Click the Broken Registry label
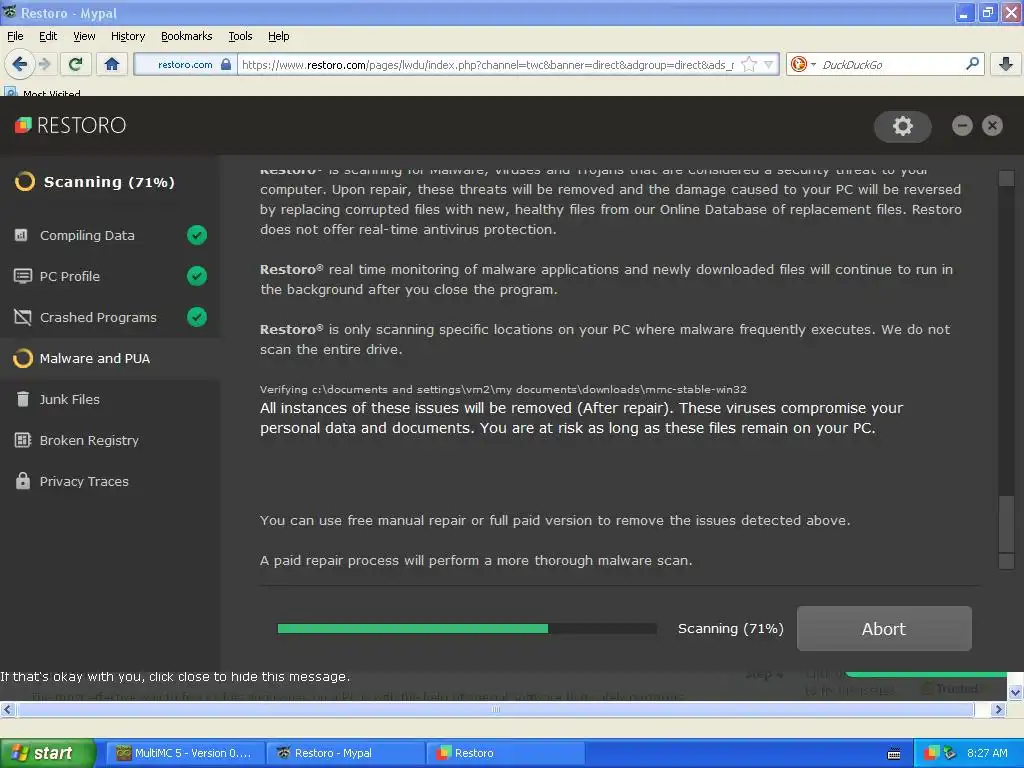This screenshot has height=768, width=1024. tap(89, 440)
